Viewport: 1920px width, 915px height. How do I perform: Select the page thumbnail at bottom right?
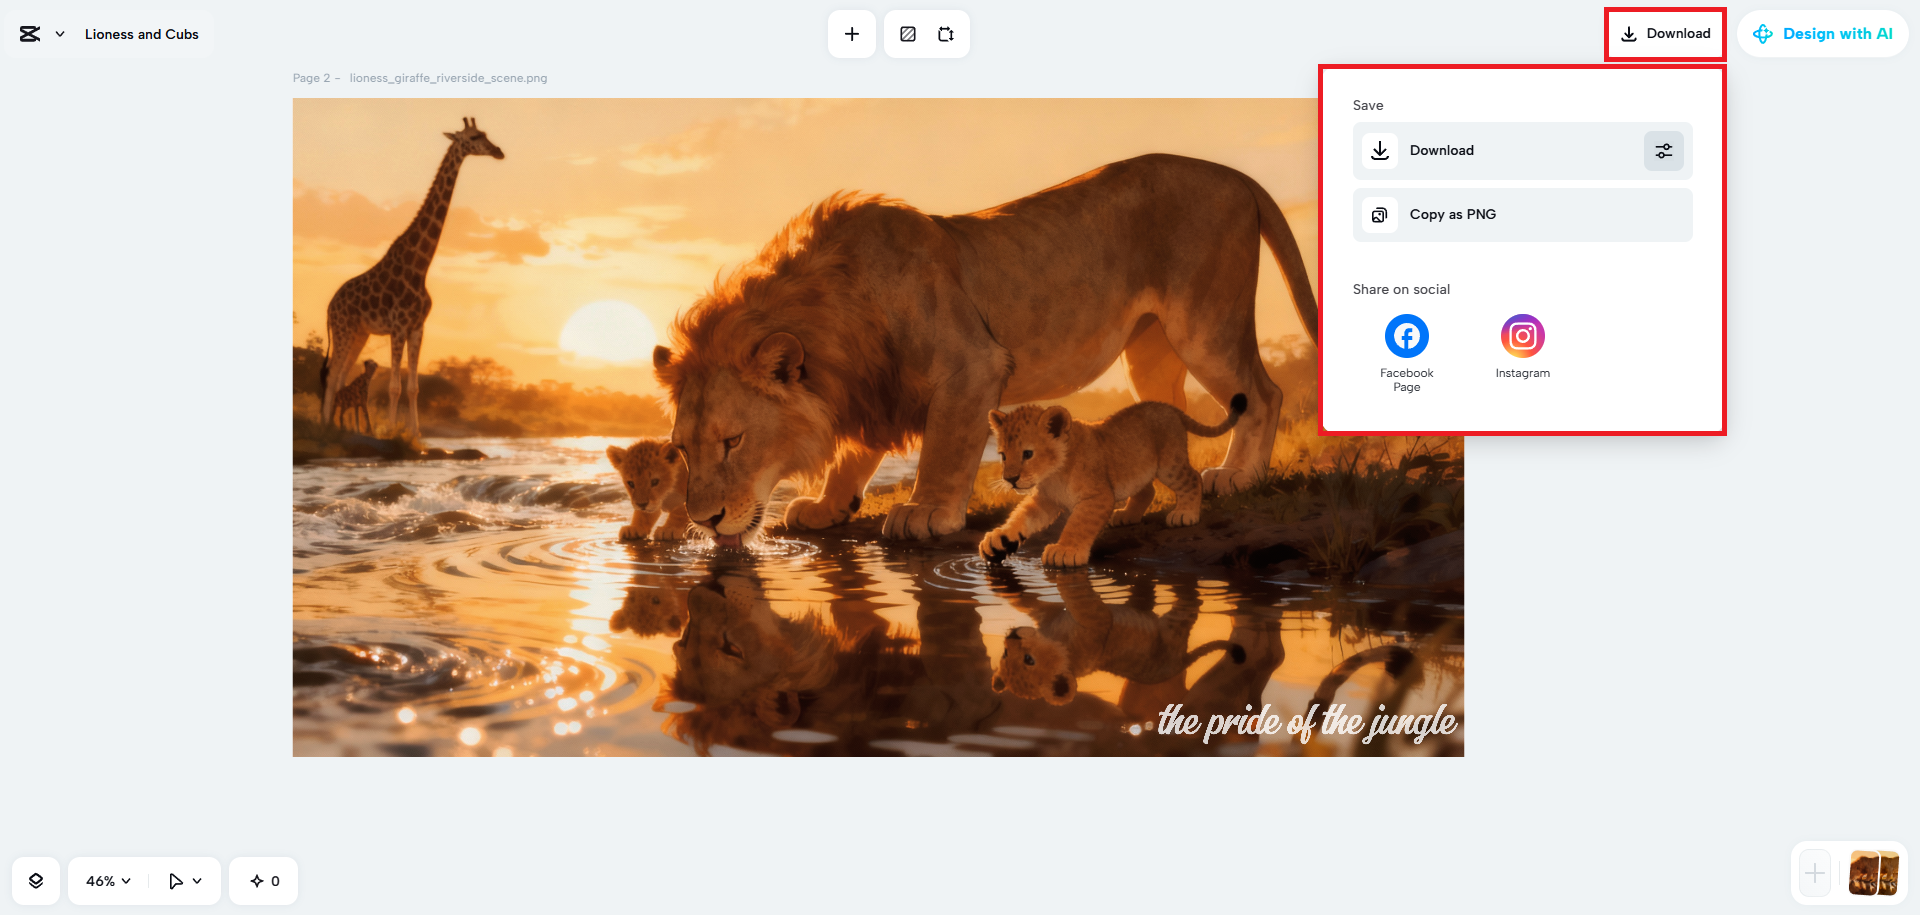1874,872
